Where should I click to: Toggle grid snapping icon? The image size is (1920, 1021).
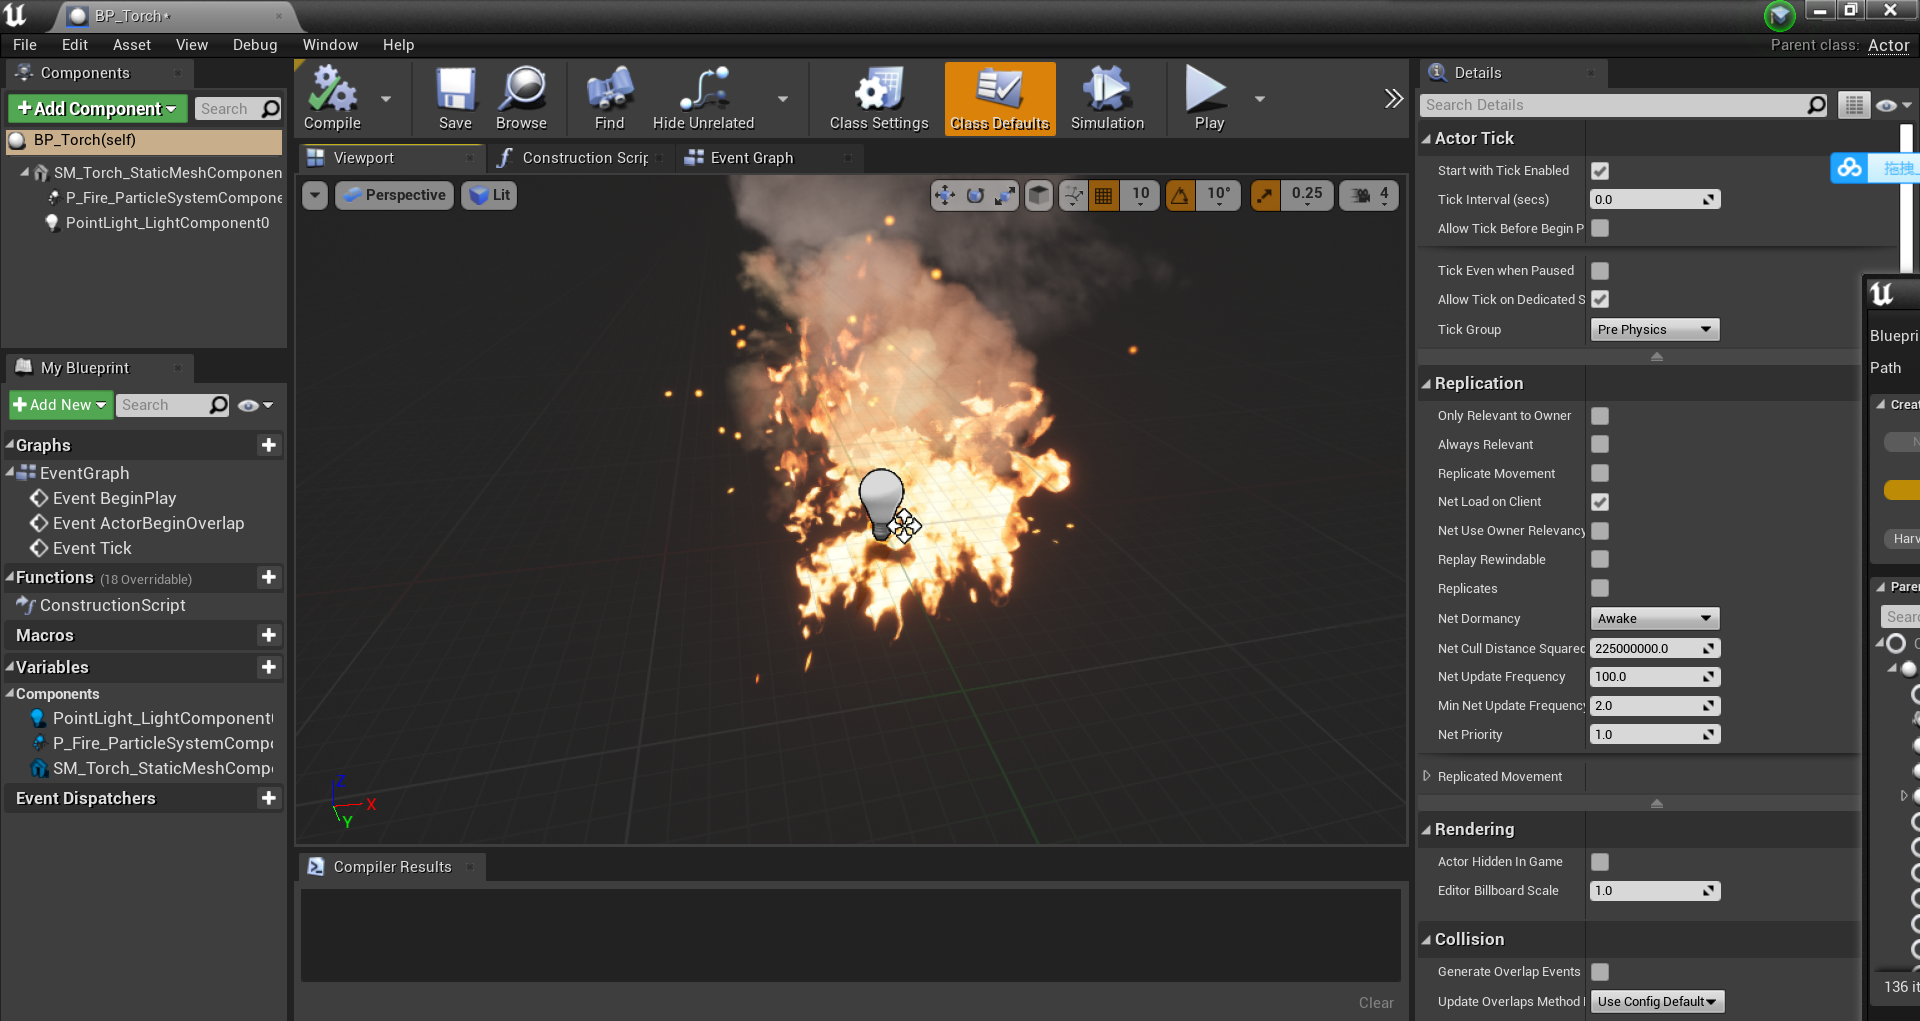point(1103,195)
